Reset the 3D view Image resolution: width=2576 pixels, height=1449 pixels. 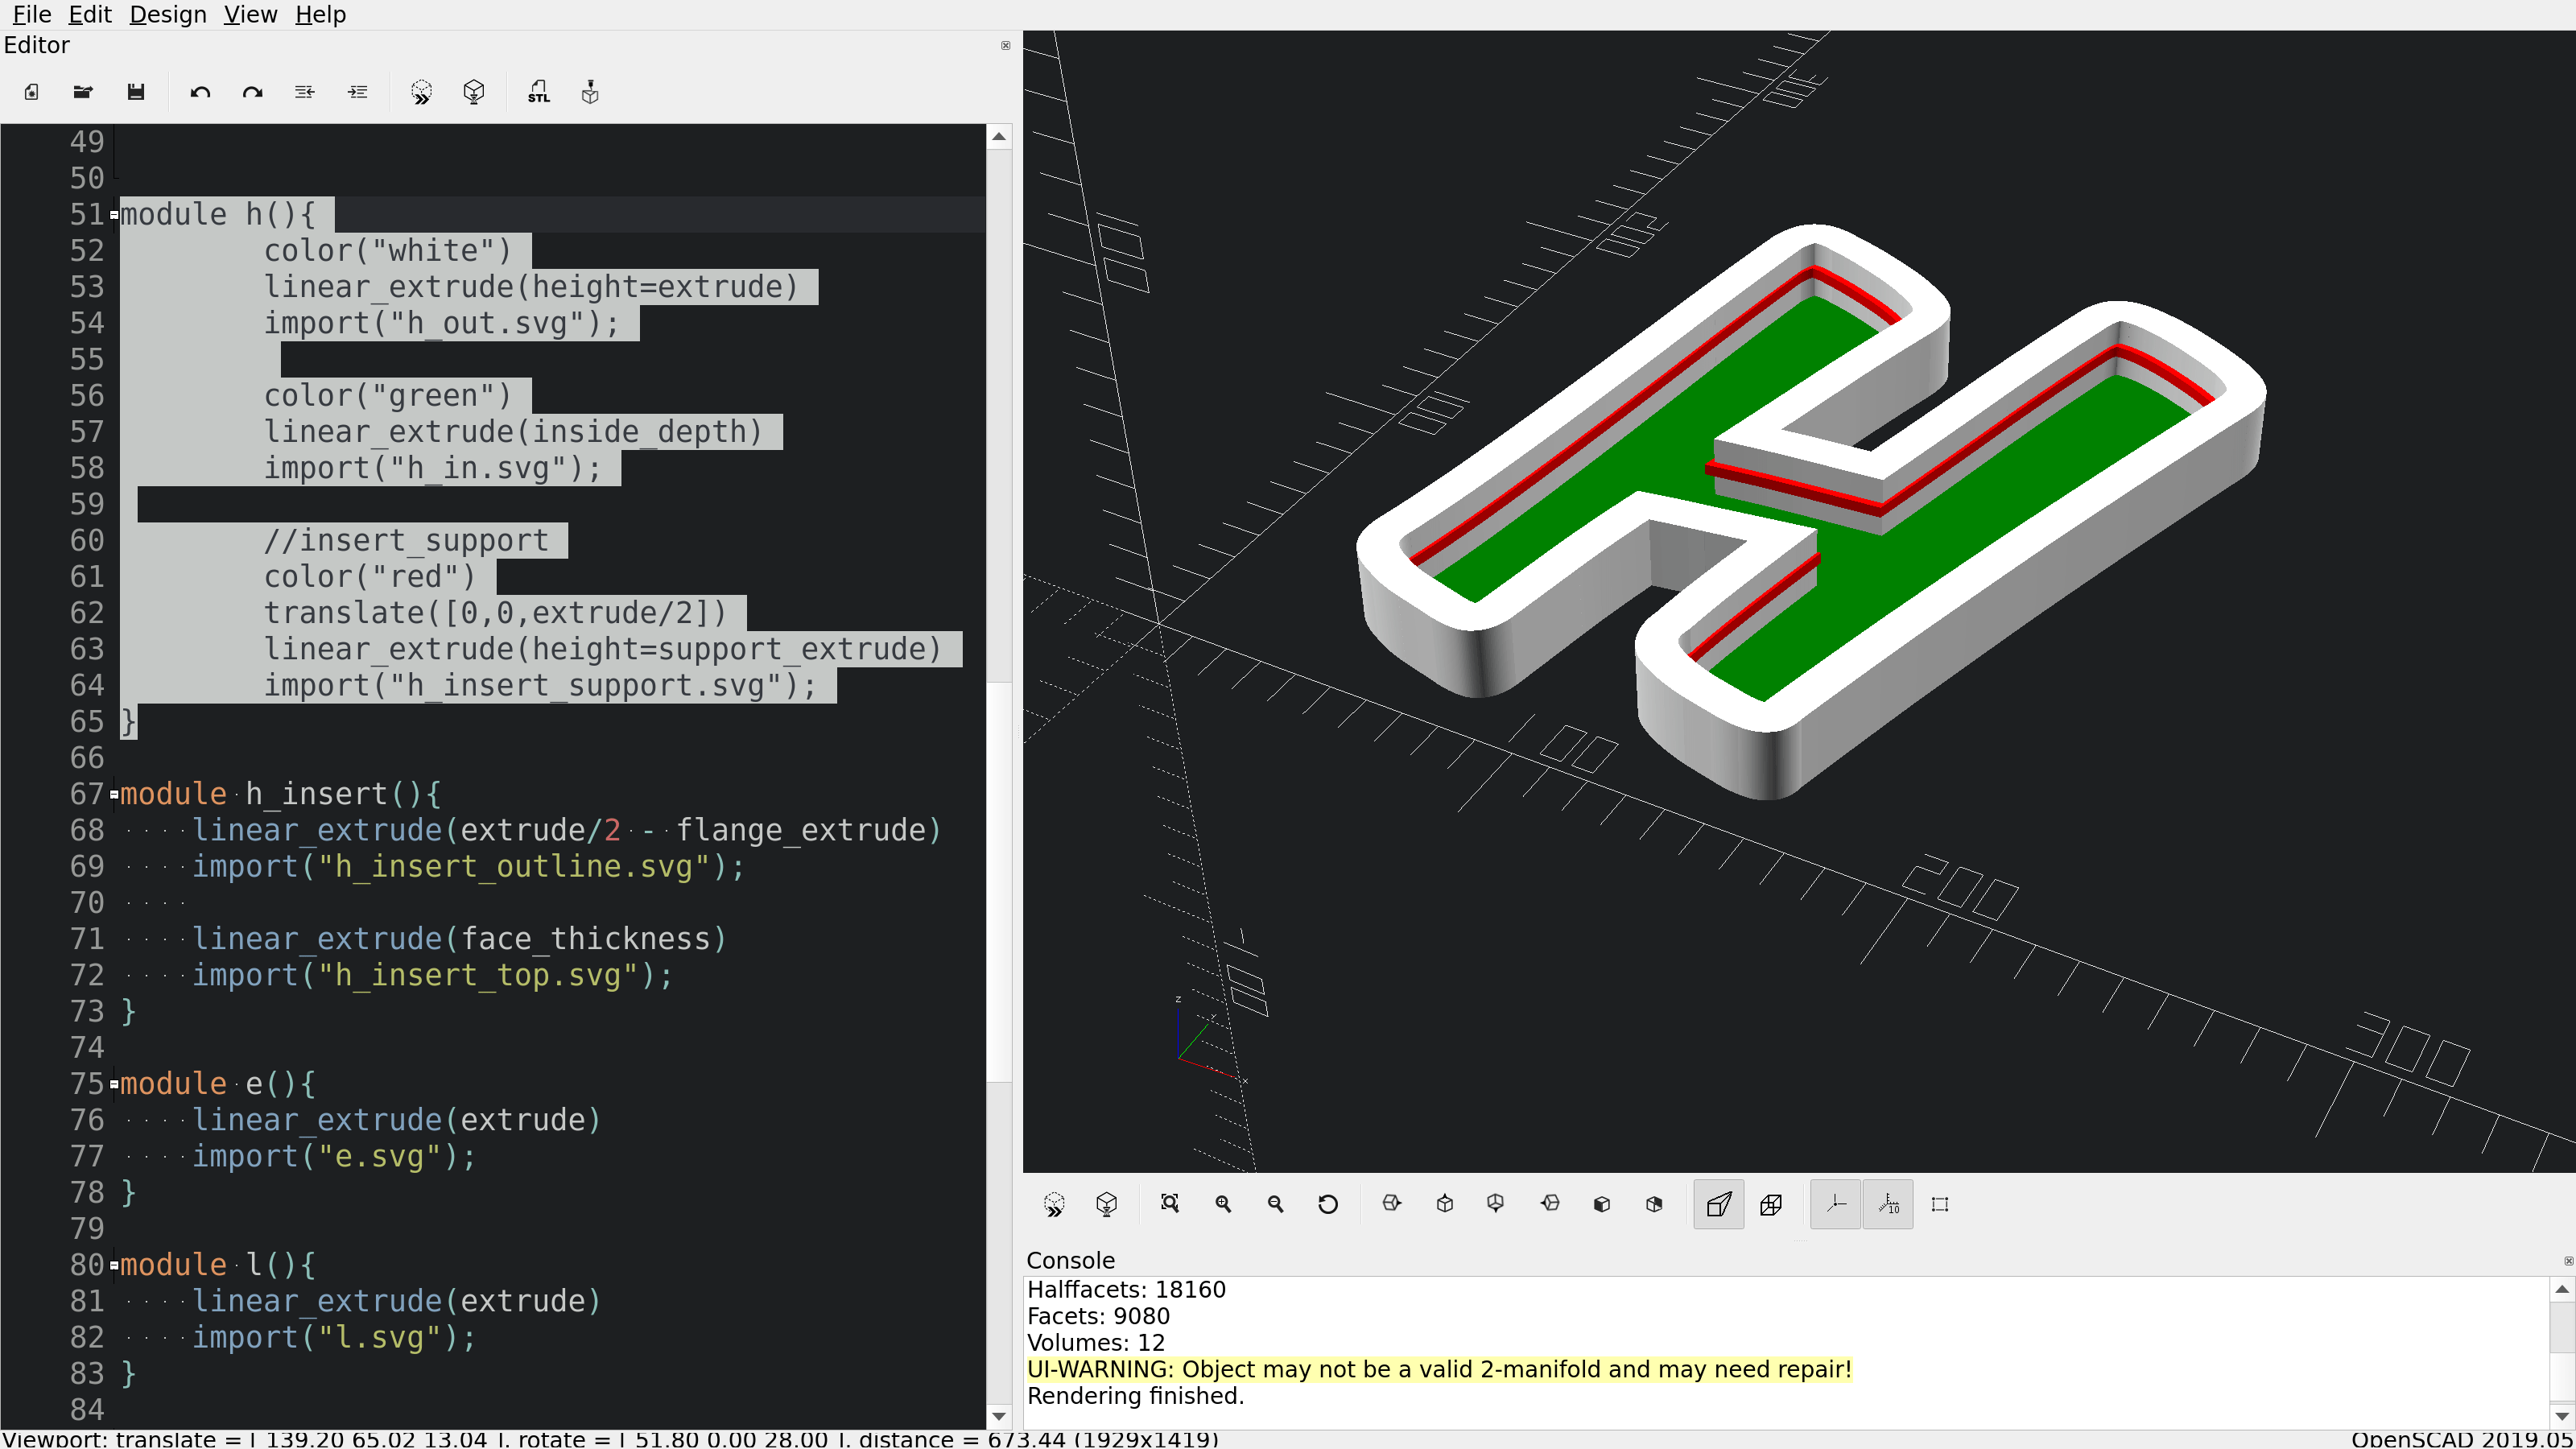1327,1204
